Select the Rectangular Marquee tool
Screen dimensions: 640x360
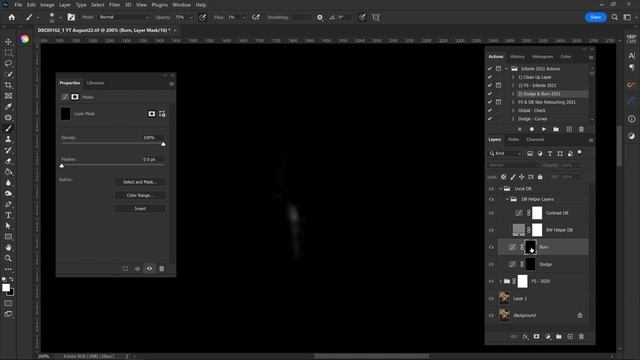point(8,53)
